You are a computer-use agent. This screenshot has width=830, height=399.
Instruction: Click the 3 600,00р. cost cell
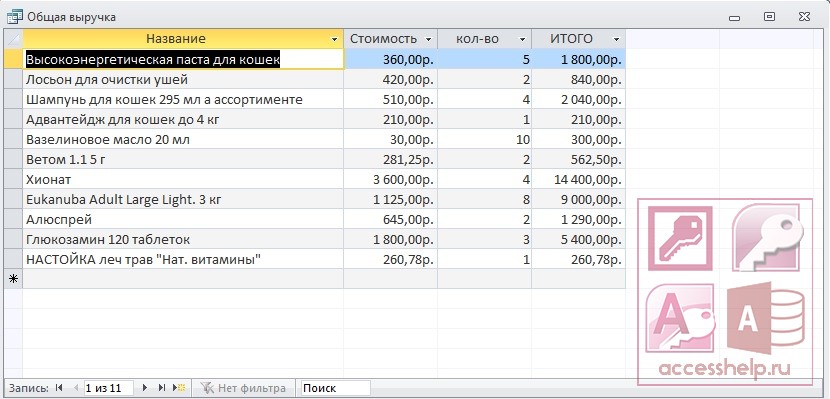coord(391,179)
